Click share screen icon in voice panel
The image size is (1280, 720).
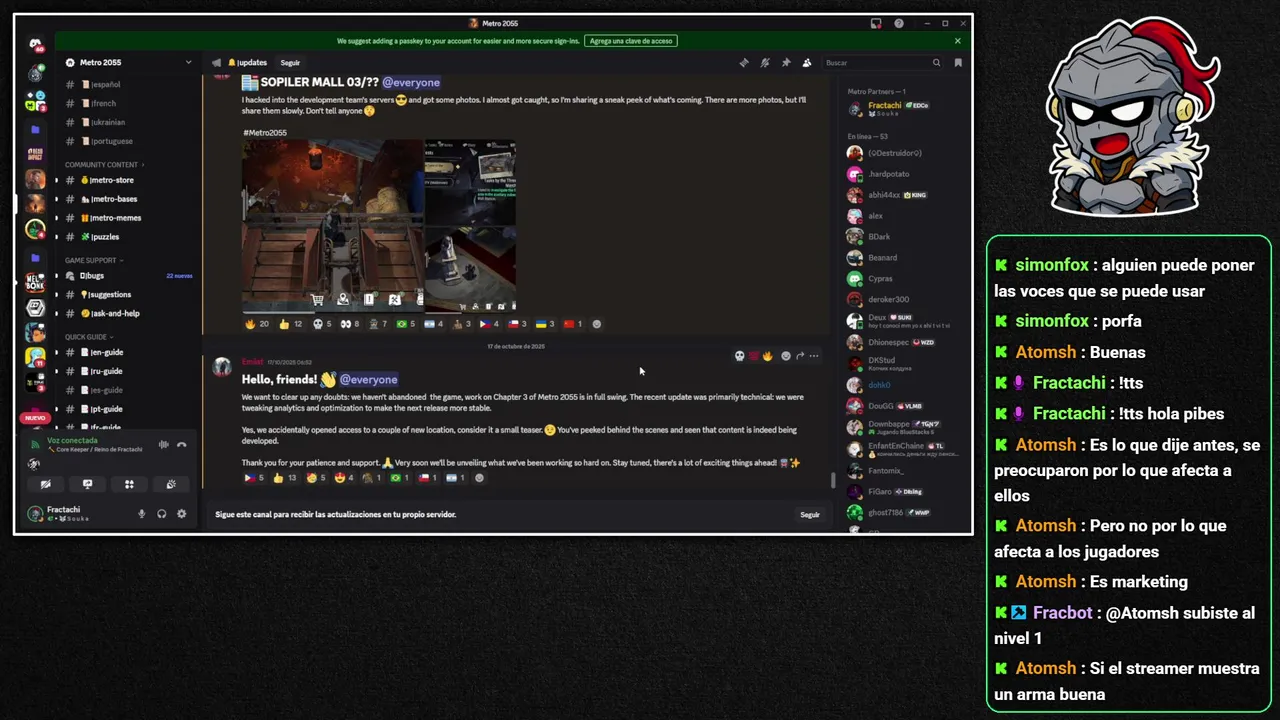pyautogui.click(x=87, y=484)
